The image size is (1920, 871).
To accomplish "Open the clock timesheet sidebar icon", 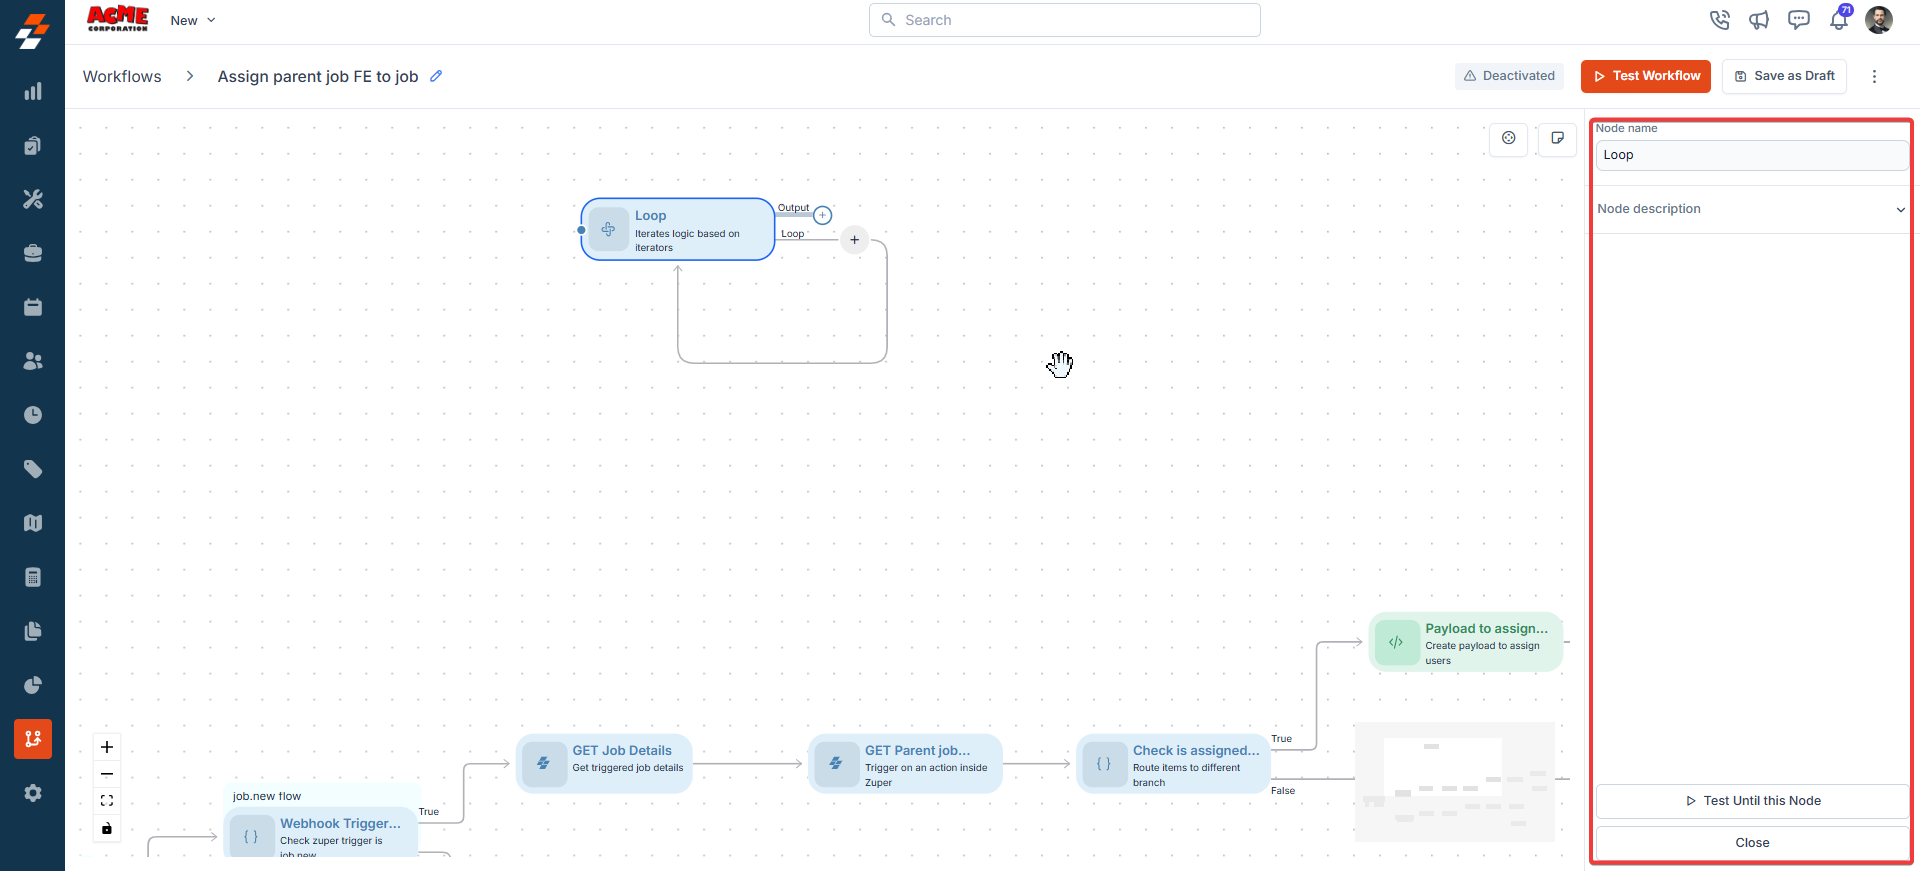I will coord(33,415).
